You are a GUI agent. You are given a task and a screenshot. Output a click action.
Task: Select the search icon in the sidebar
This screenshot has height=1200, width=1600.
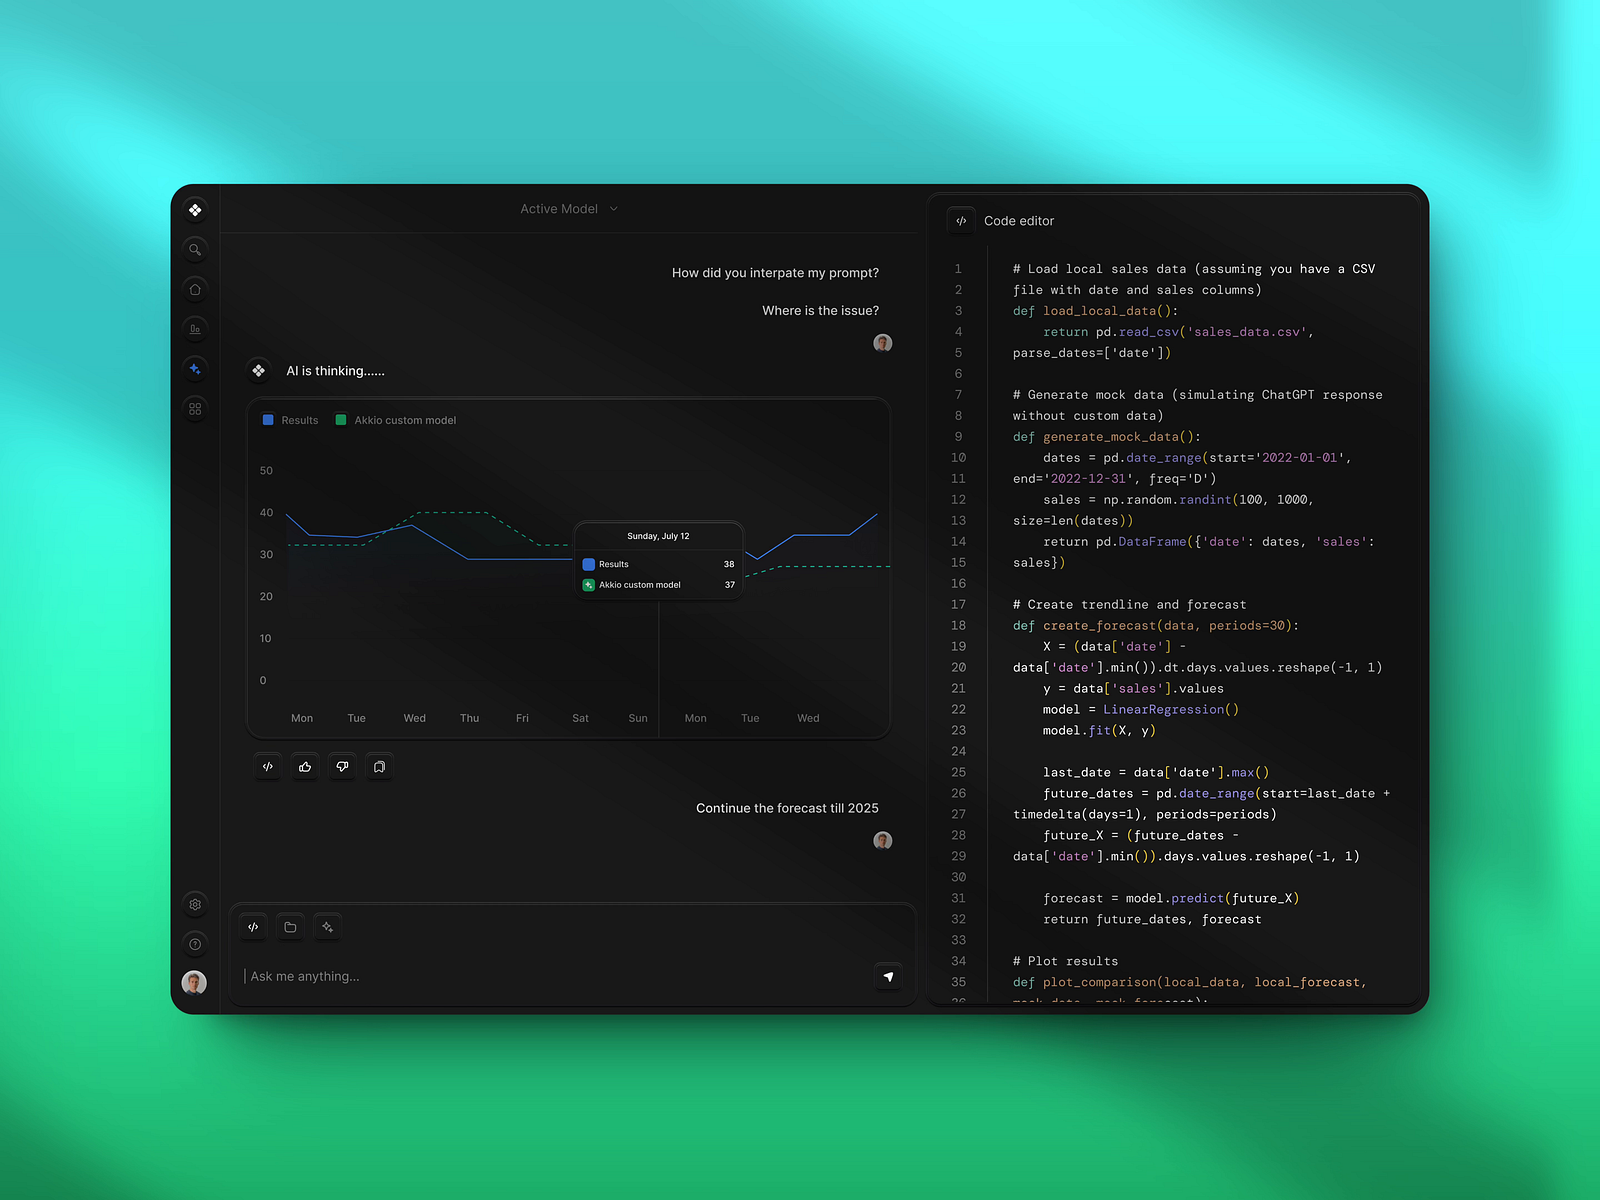[195, 249]
